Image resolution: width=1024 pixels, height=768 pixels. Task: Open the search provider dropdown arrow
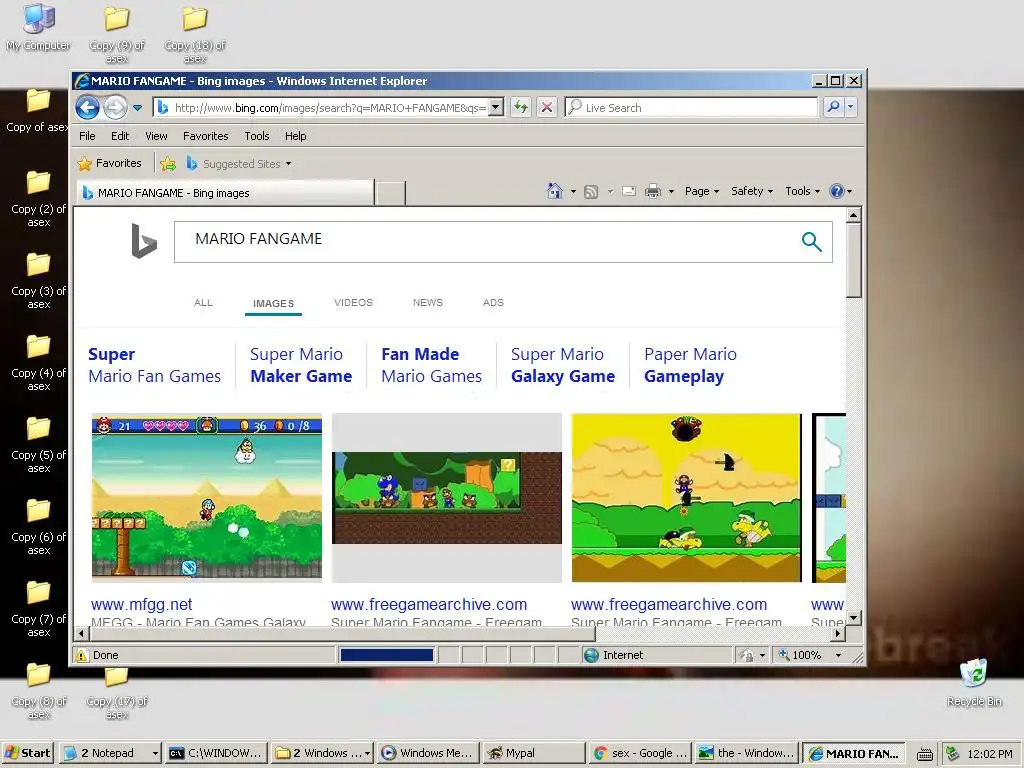(850, 107)
